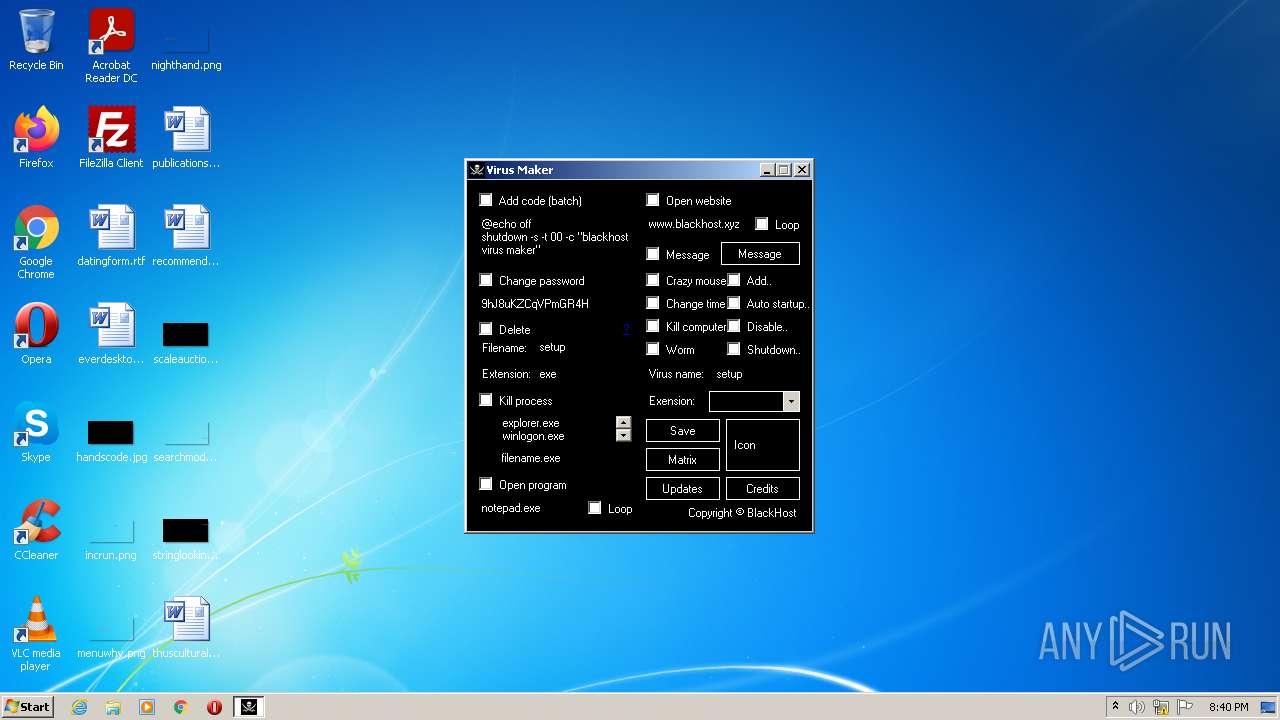The width and height of the screenshot is (1280, 720).
Task: Open the Recycle Bin desktop icon
Action: tap(36, 40)
